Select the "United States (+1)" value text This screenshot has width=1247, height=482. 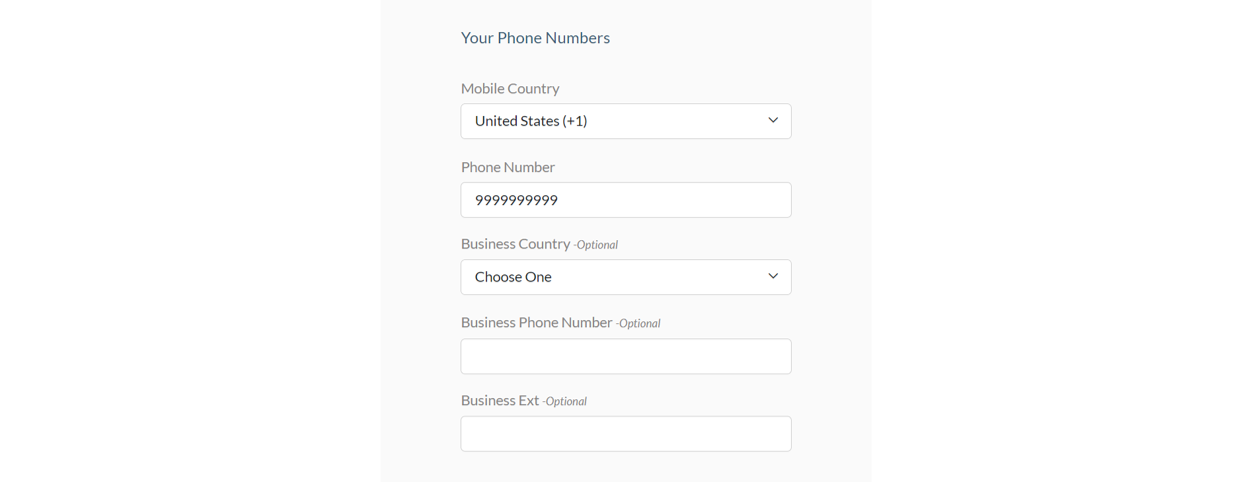coord(530,121)
